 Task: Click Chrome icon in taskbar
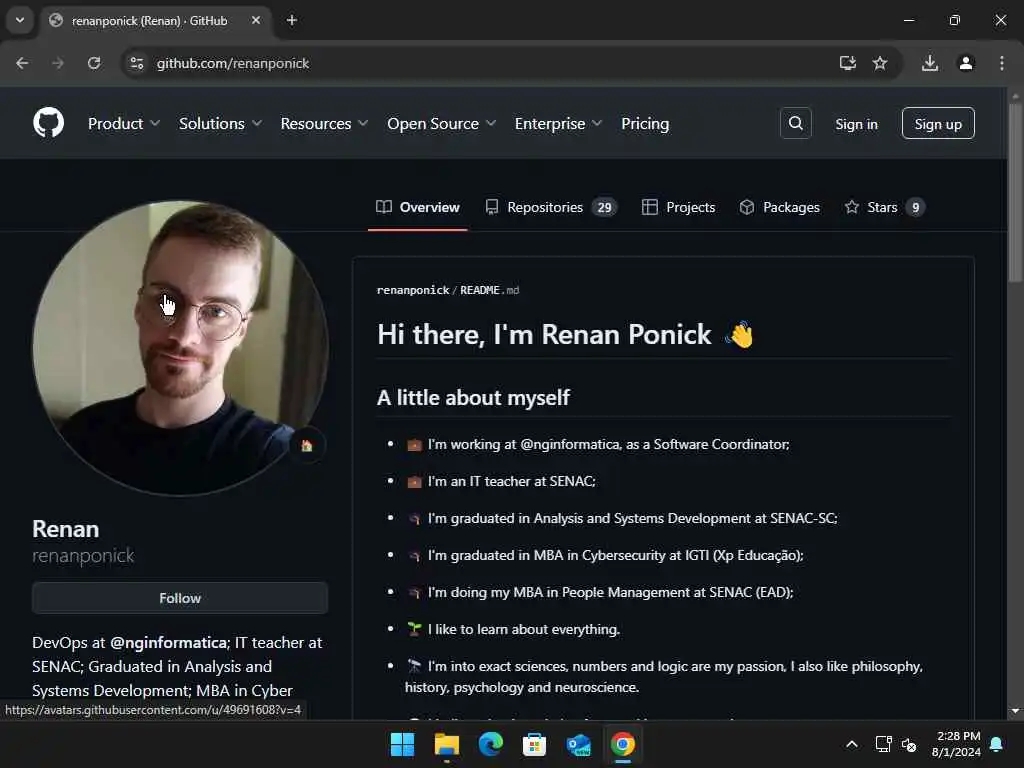tap(622, 744)
